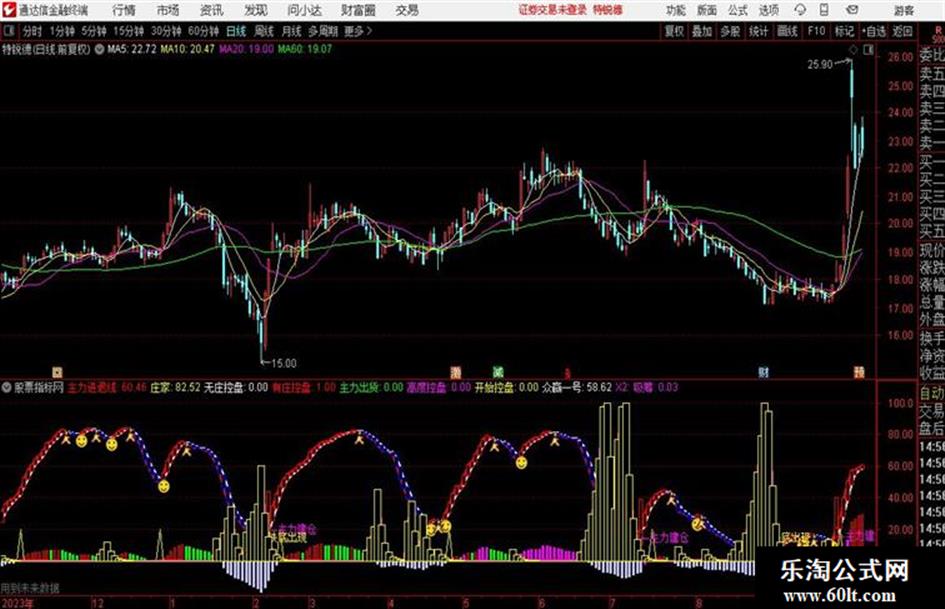
Task: Click the 游客 guest account label
Action: (x=903, y=10)
